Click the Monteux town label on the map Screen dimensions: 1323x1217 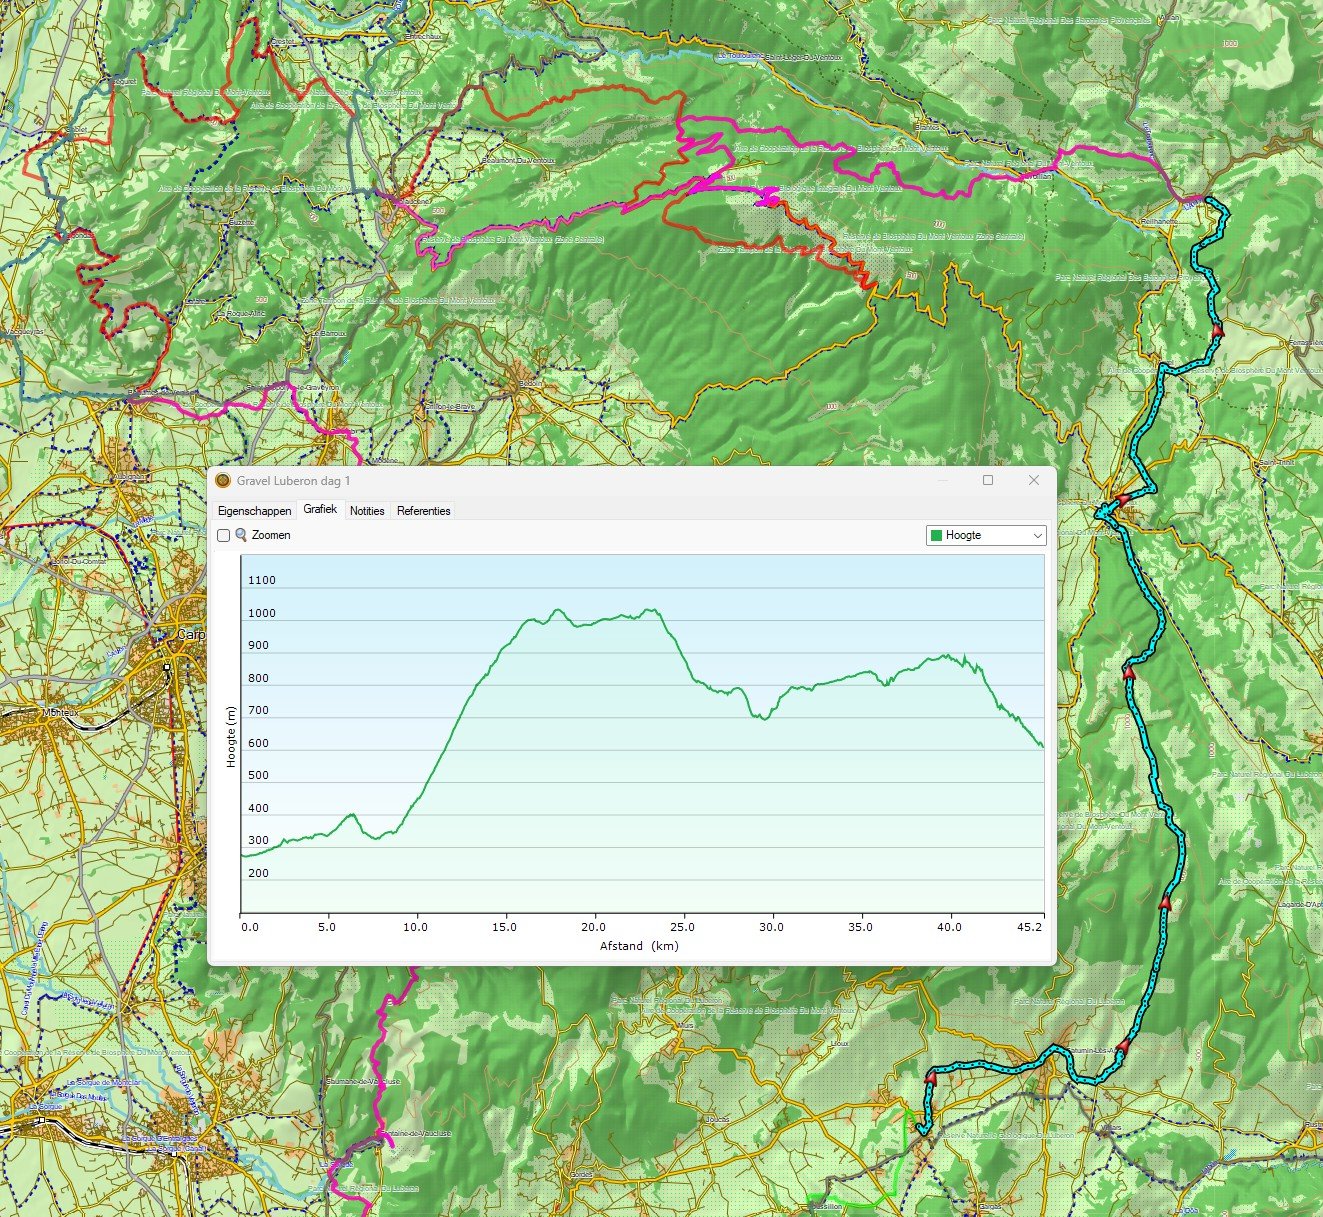[58, 712]
